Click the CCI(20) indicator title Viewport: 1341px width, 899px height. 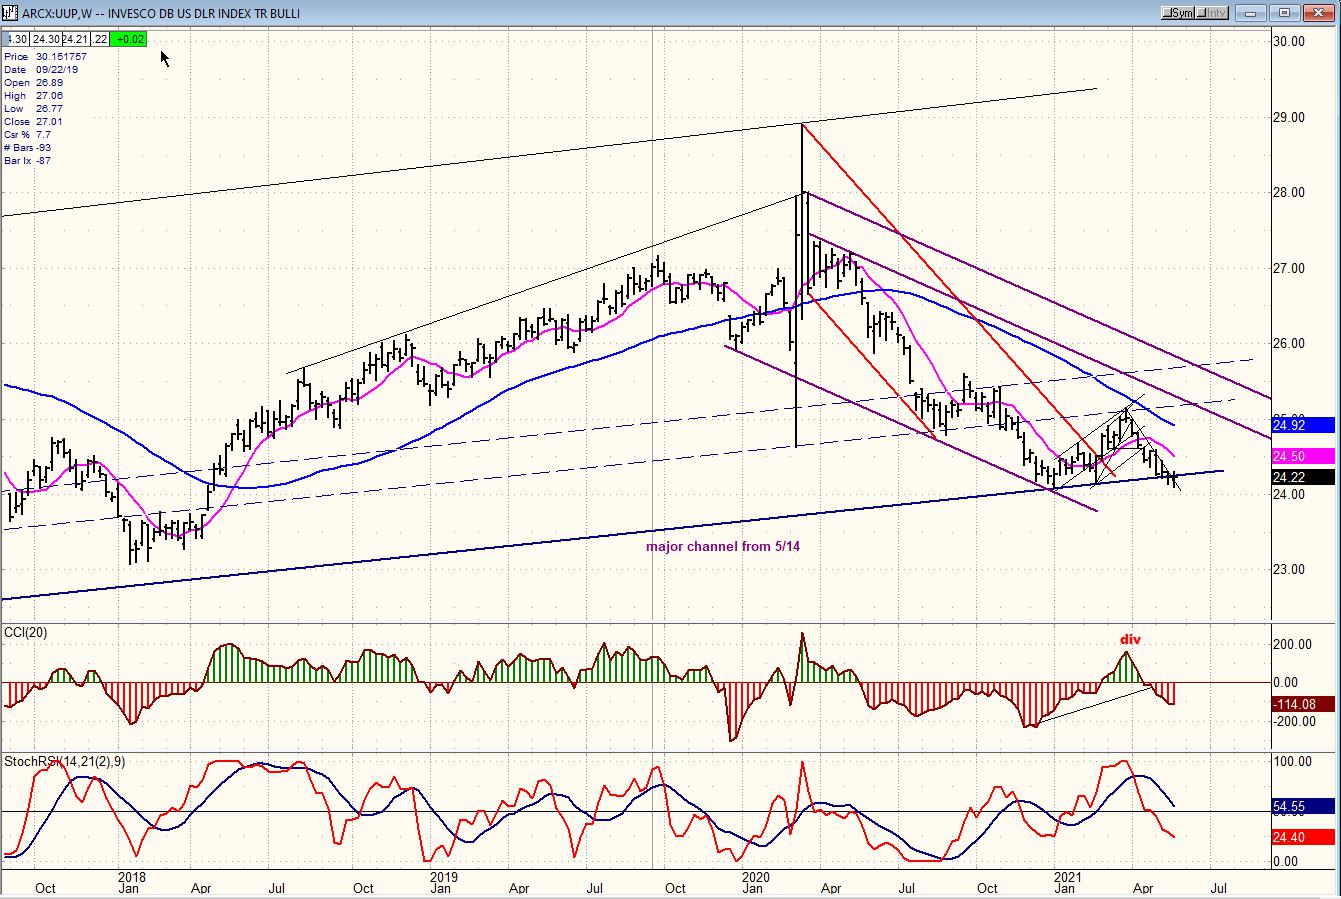(25, 632)
